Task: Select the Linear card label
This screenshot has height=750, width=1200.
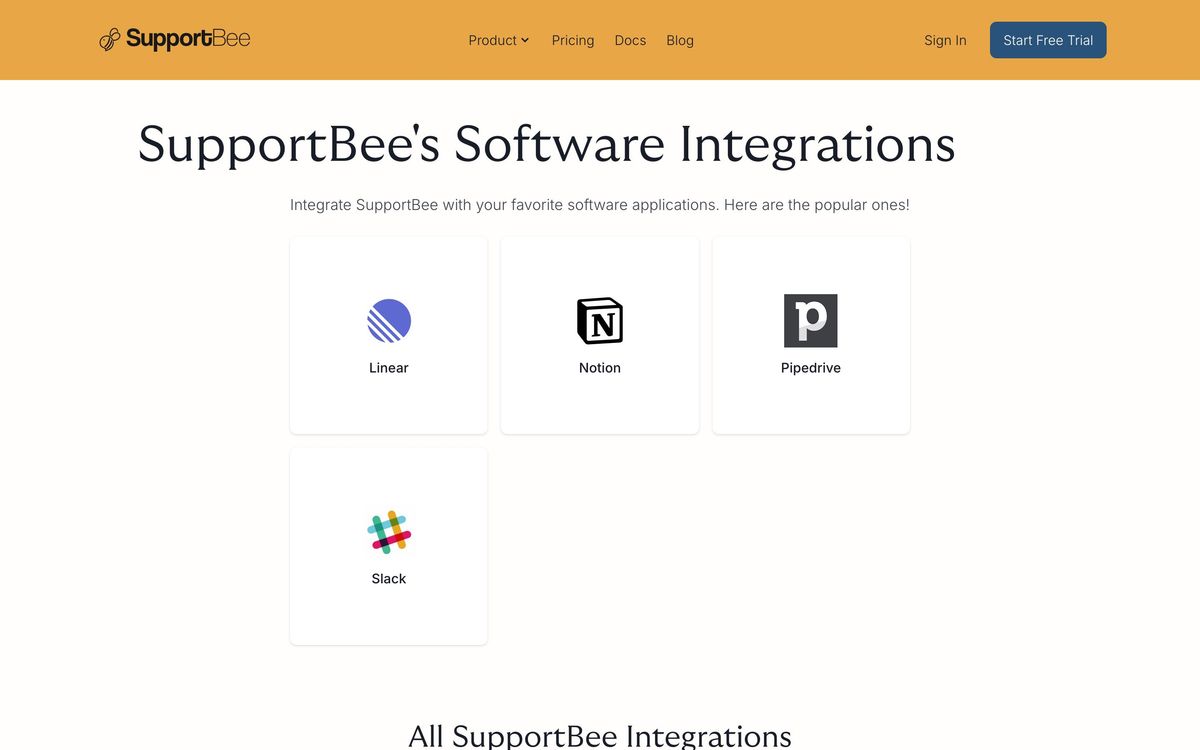Action: 389,368
